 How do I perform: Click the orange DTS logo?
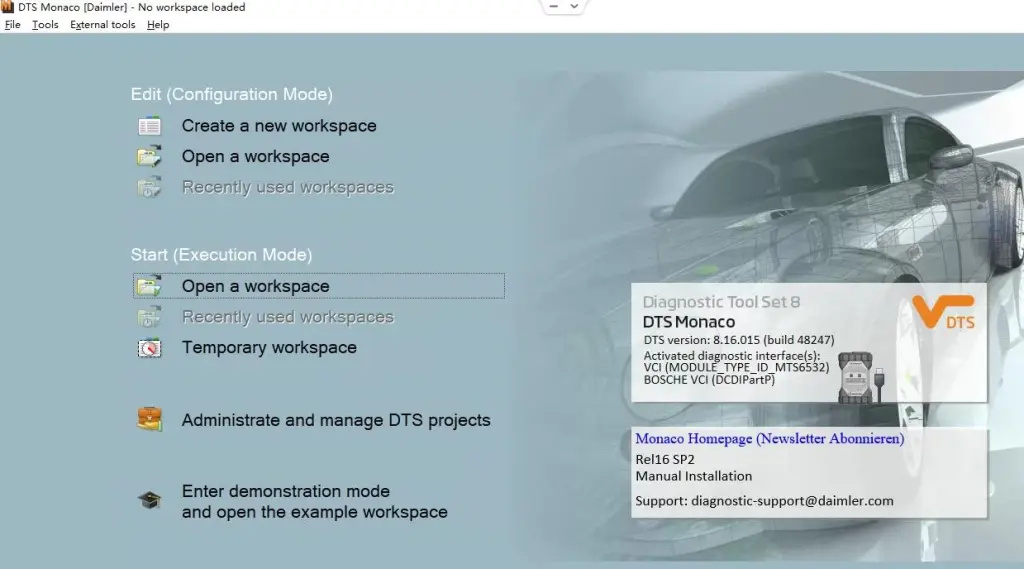coord(944,312)
